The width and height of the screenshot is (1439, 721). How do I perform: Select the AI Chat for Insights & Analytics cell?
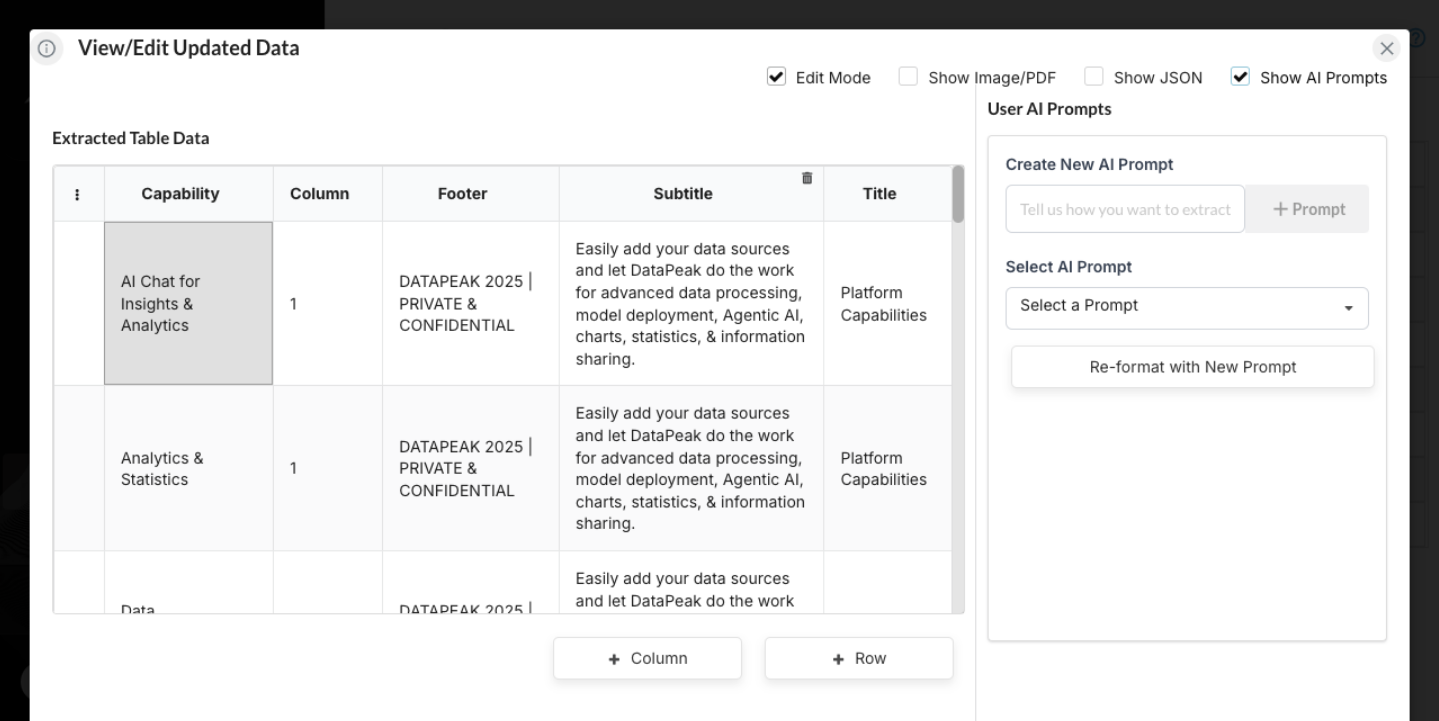pos(189,304)
